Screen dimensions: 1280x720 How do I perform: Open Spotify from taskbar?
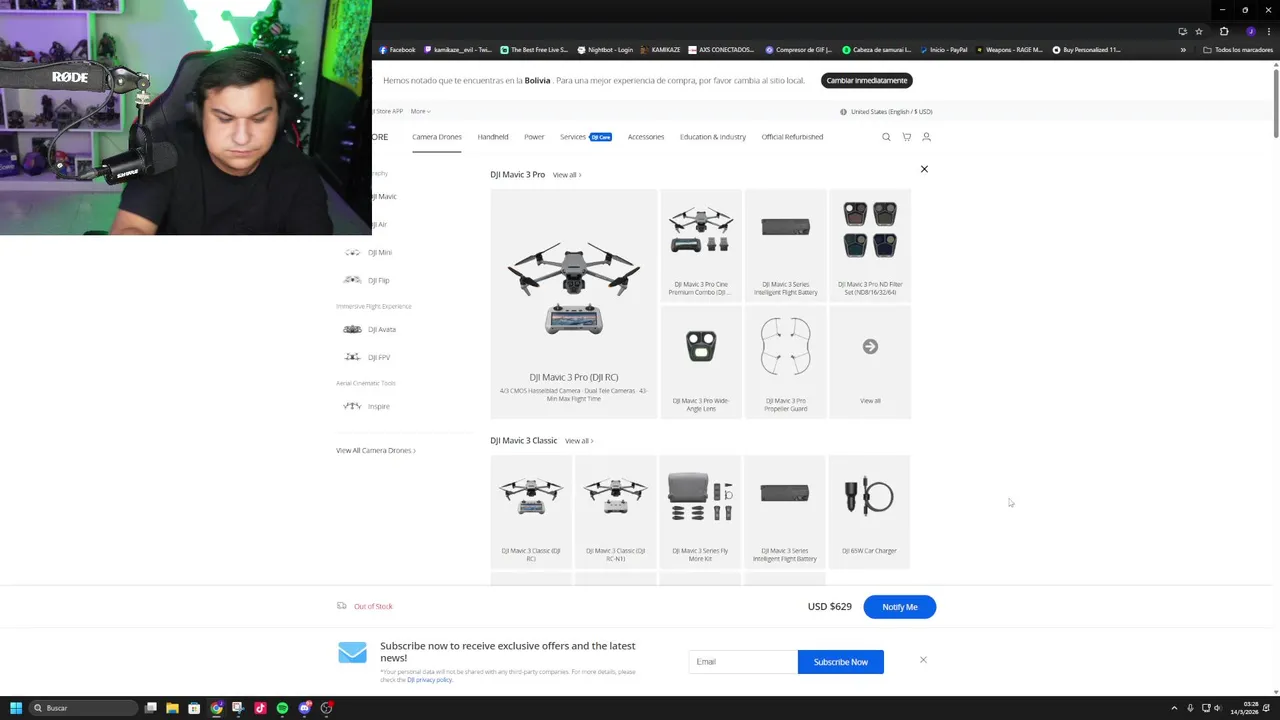pos(282,708)
